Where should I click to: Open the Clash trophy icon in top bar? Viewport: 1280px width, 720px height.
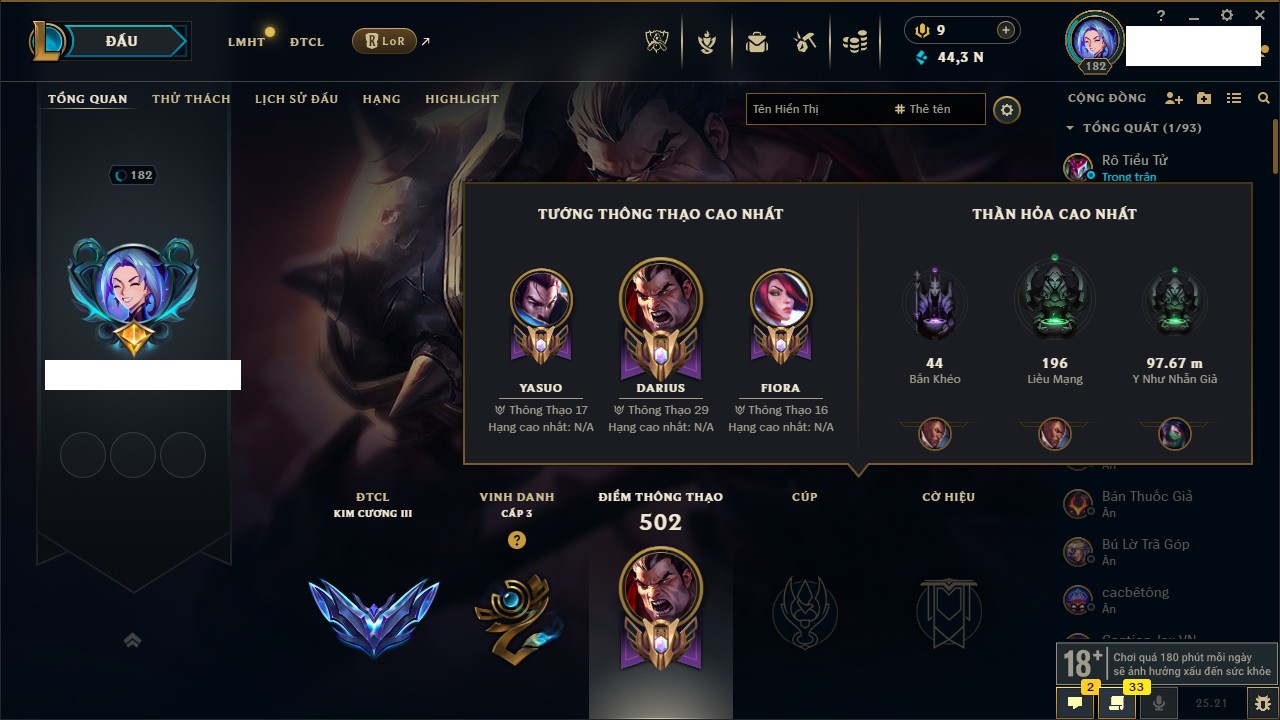(x=656, y=42)
